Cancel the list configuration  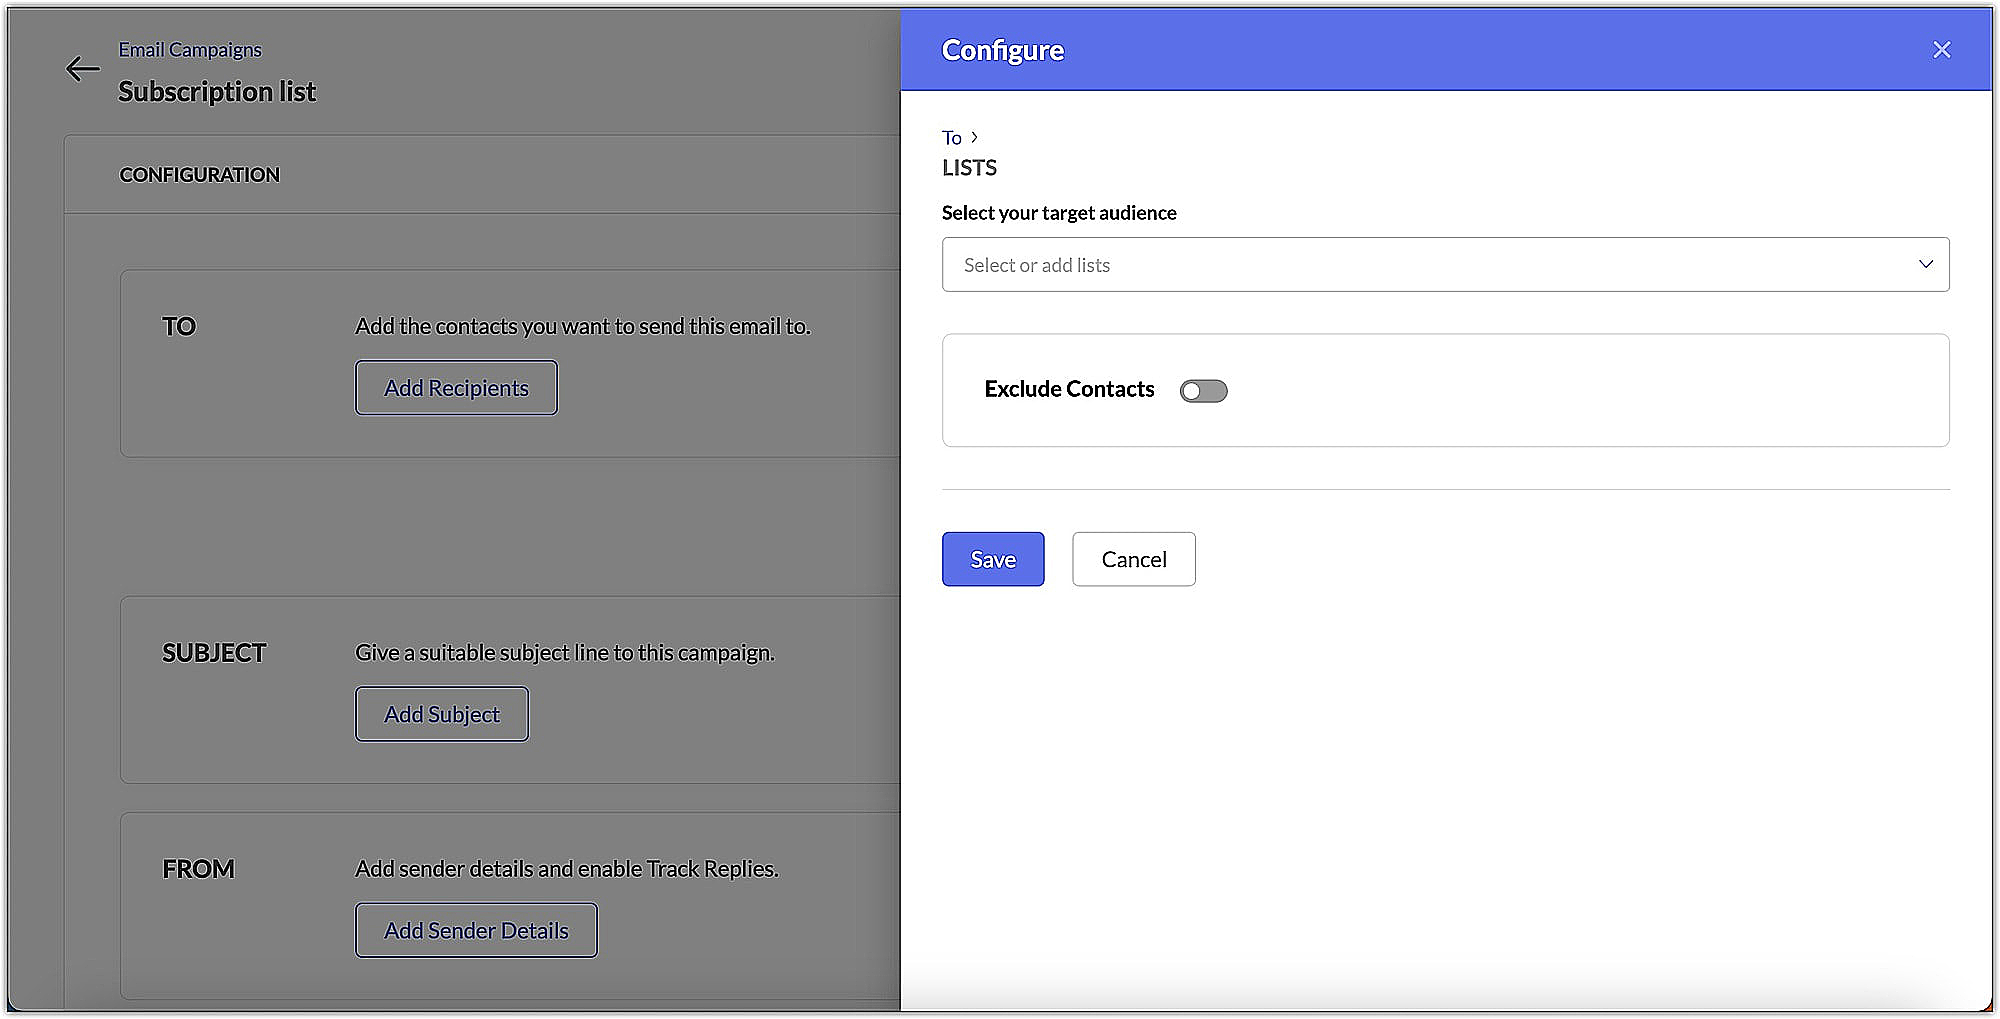tap(1133, 559)
